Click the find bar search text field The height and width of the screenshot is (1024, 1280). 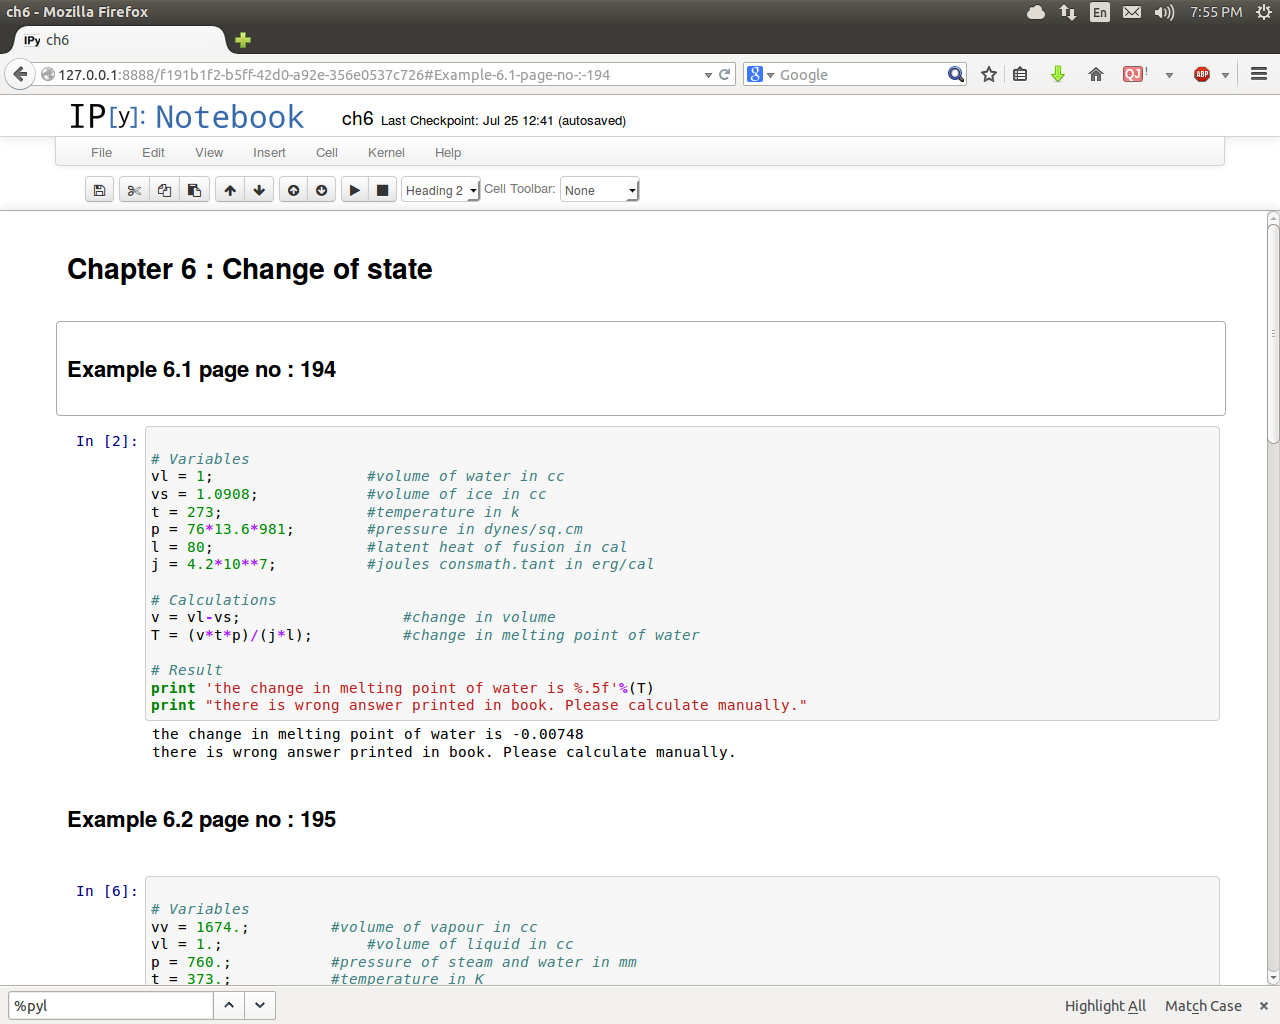(x=110, y=1005)
